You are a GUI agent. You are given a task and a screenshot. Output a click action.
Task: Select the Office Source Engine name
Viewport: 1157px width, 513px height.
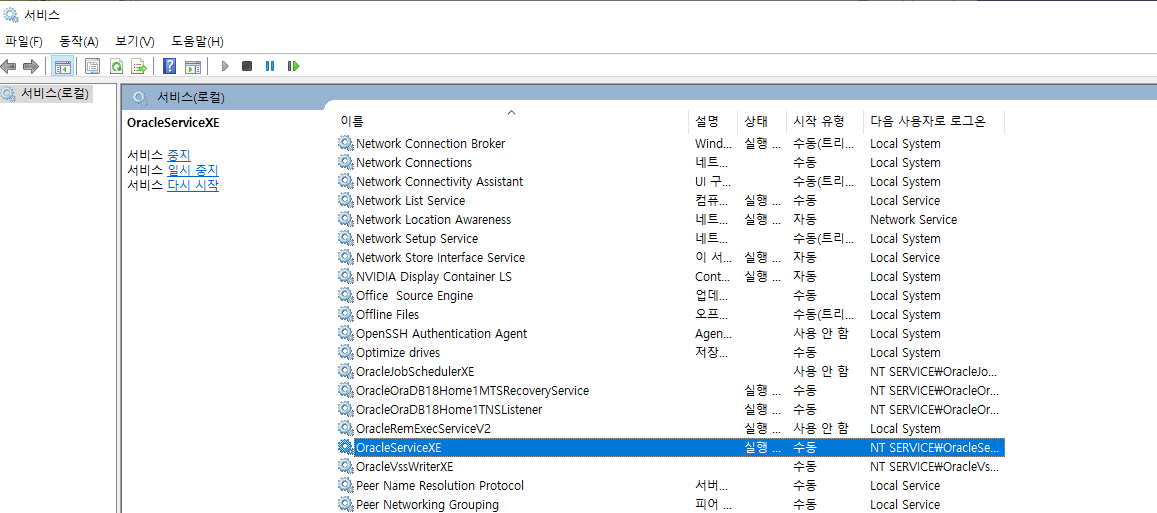point(415,295)
